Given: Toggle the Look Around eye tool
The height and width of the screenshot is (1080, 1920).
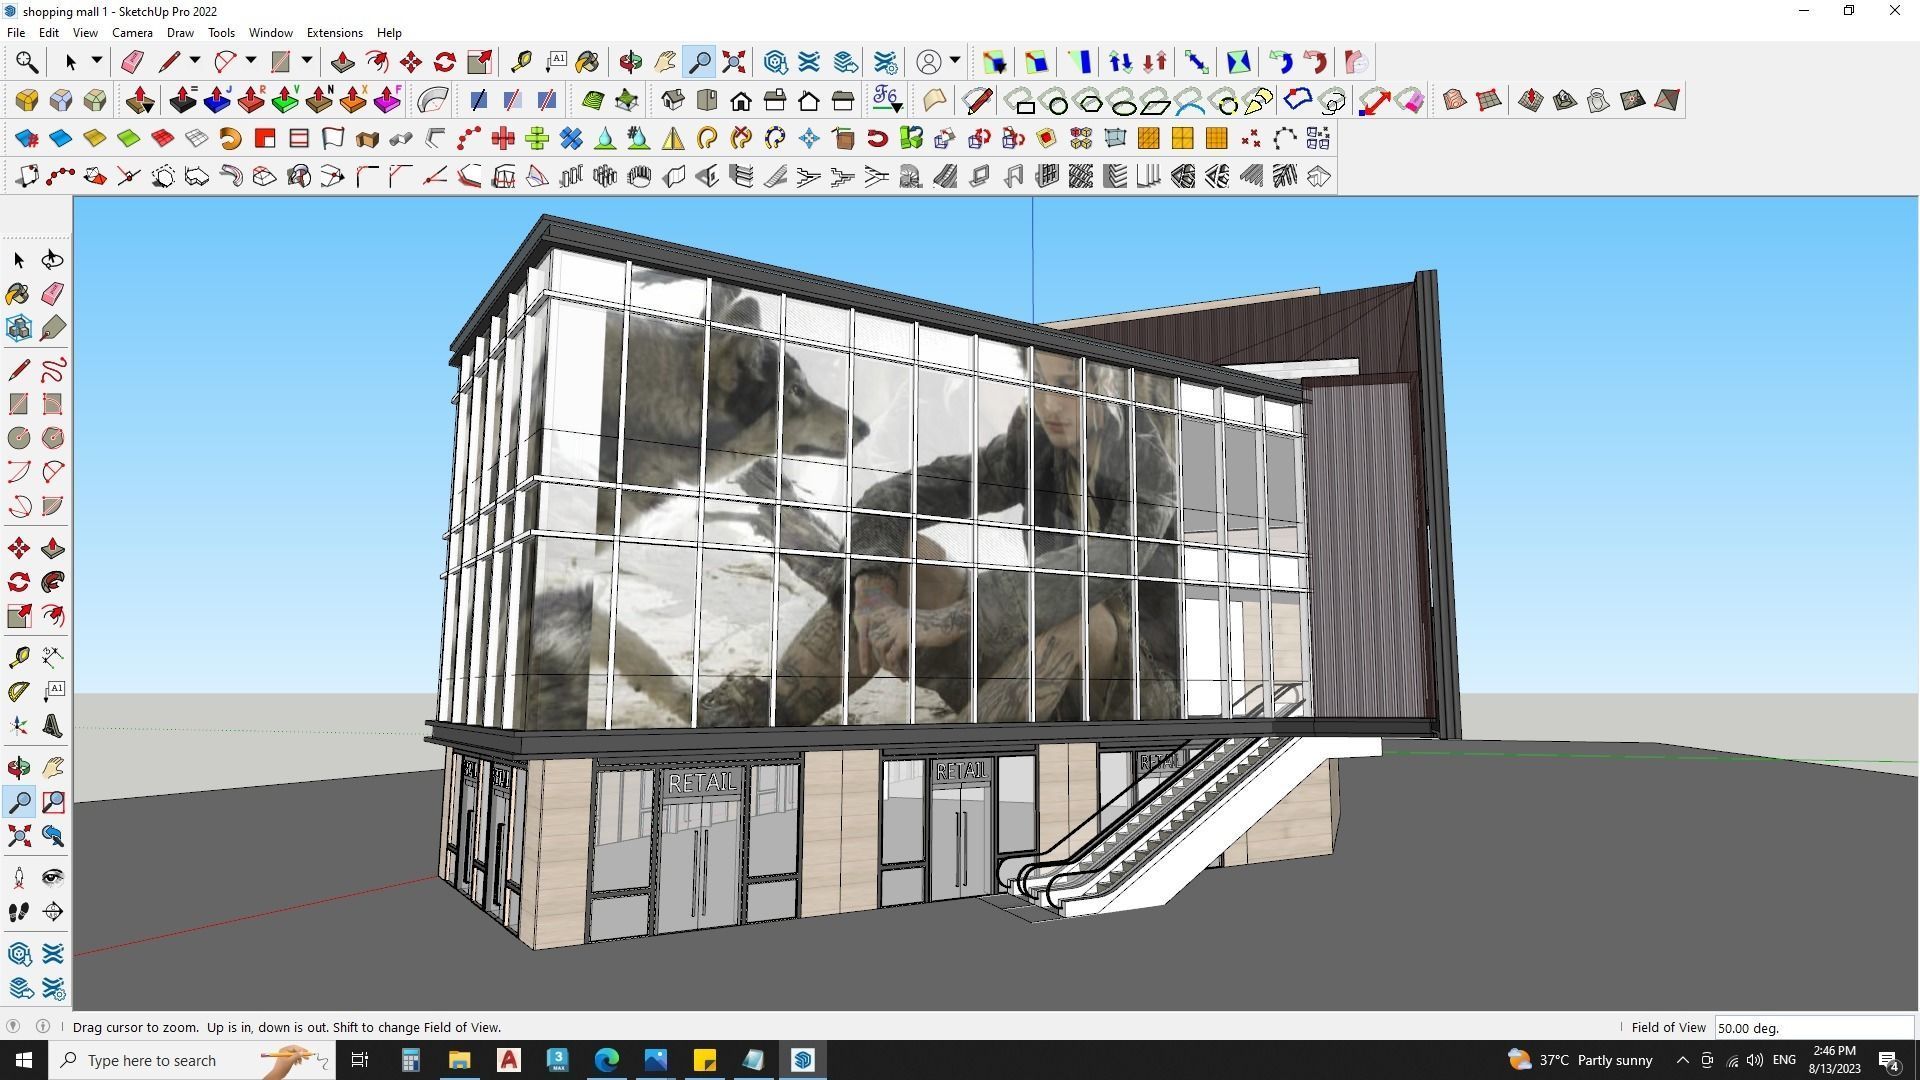Looking at the screenshot, I should [x=53, y=878].
